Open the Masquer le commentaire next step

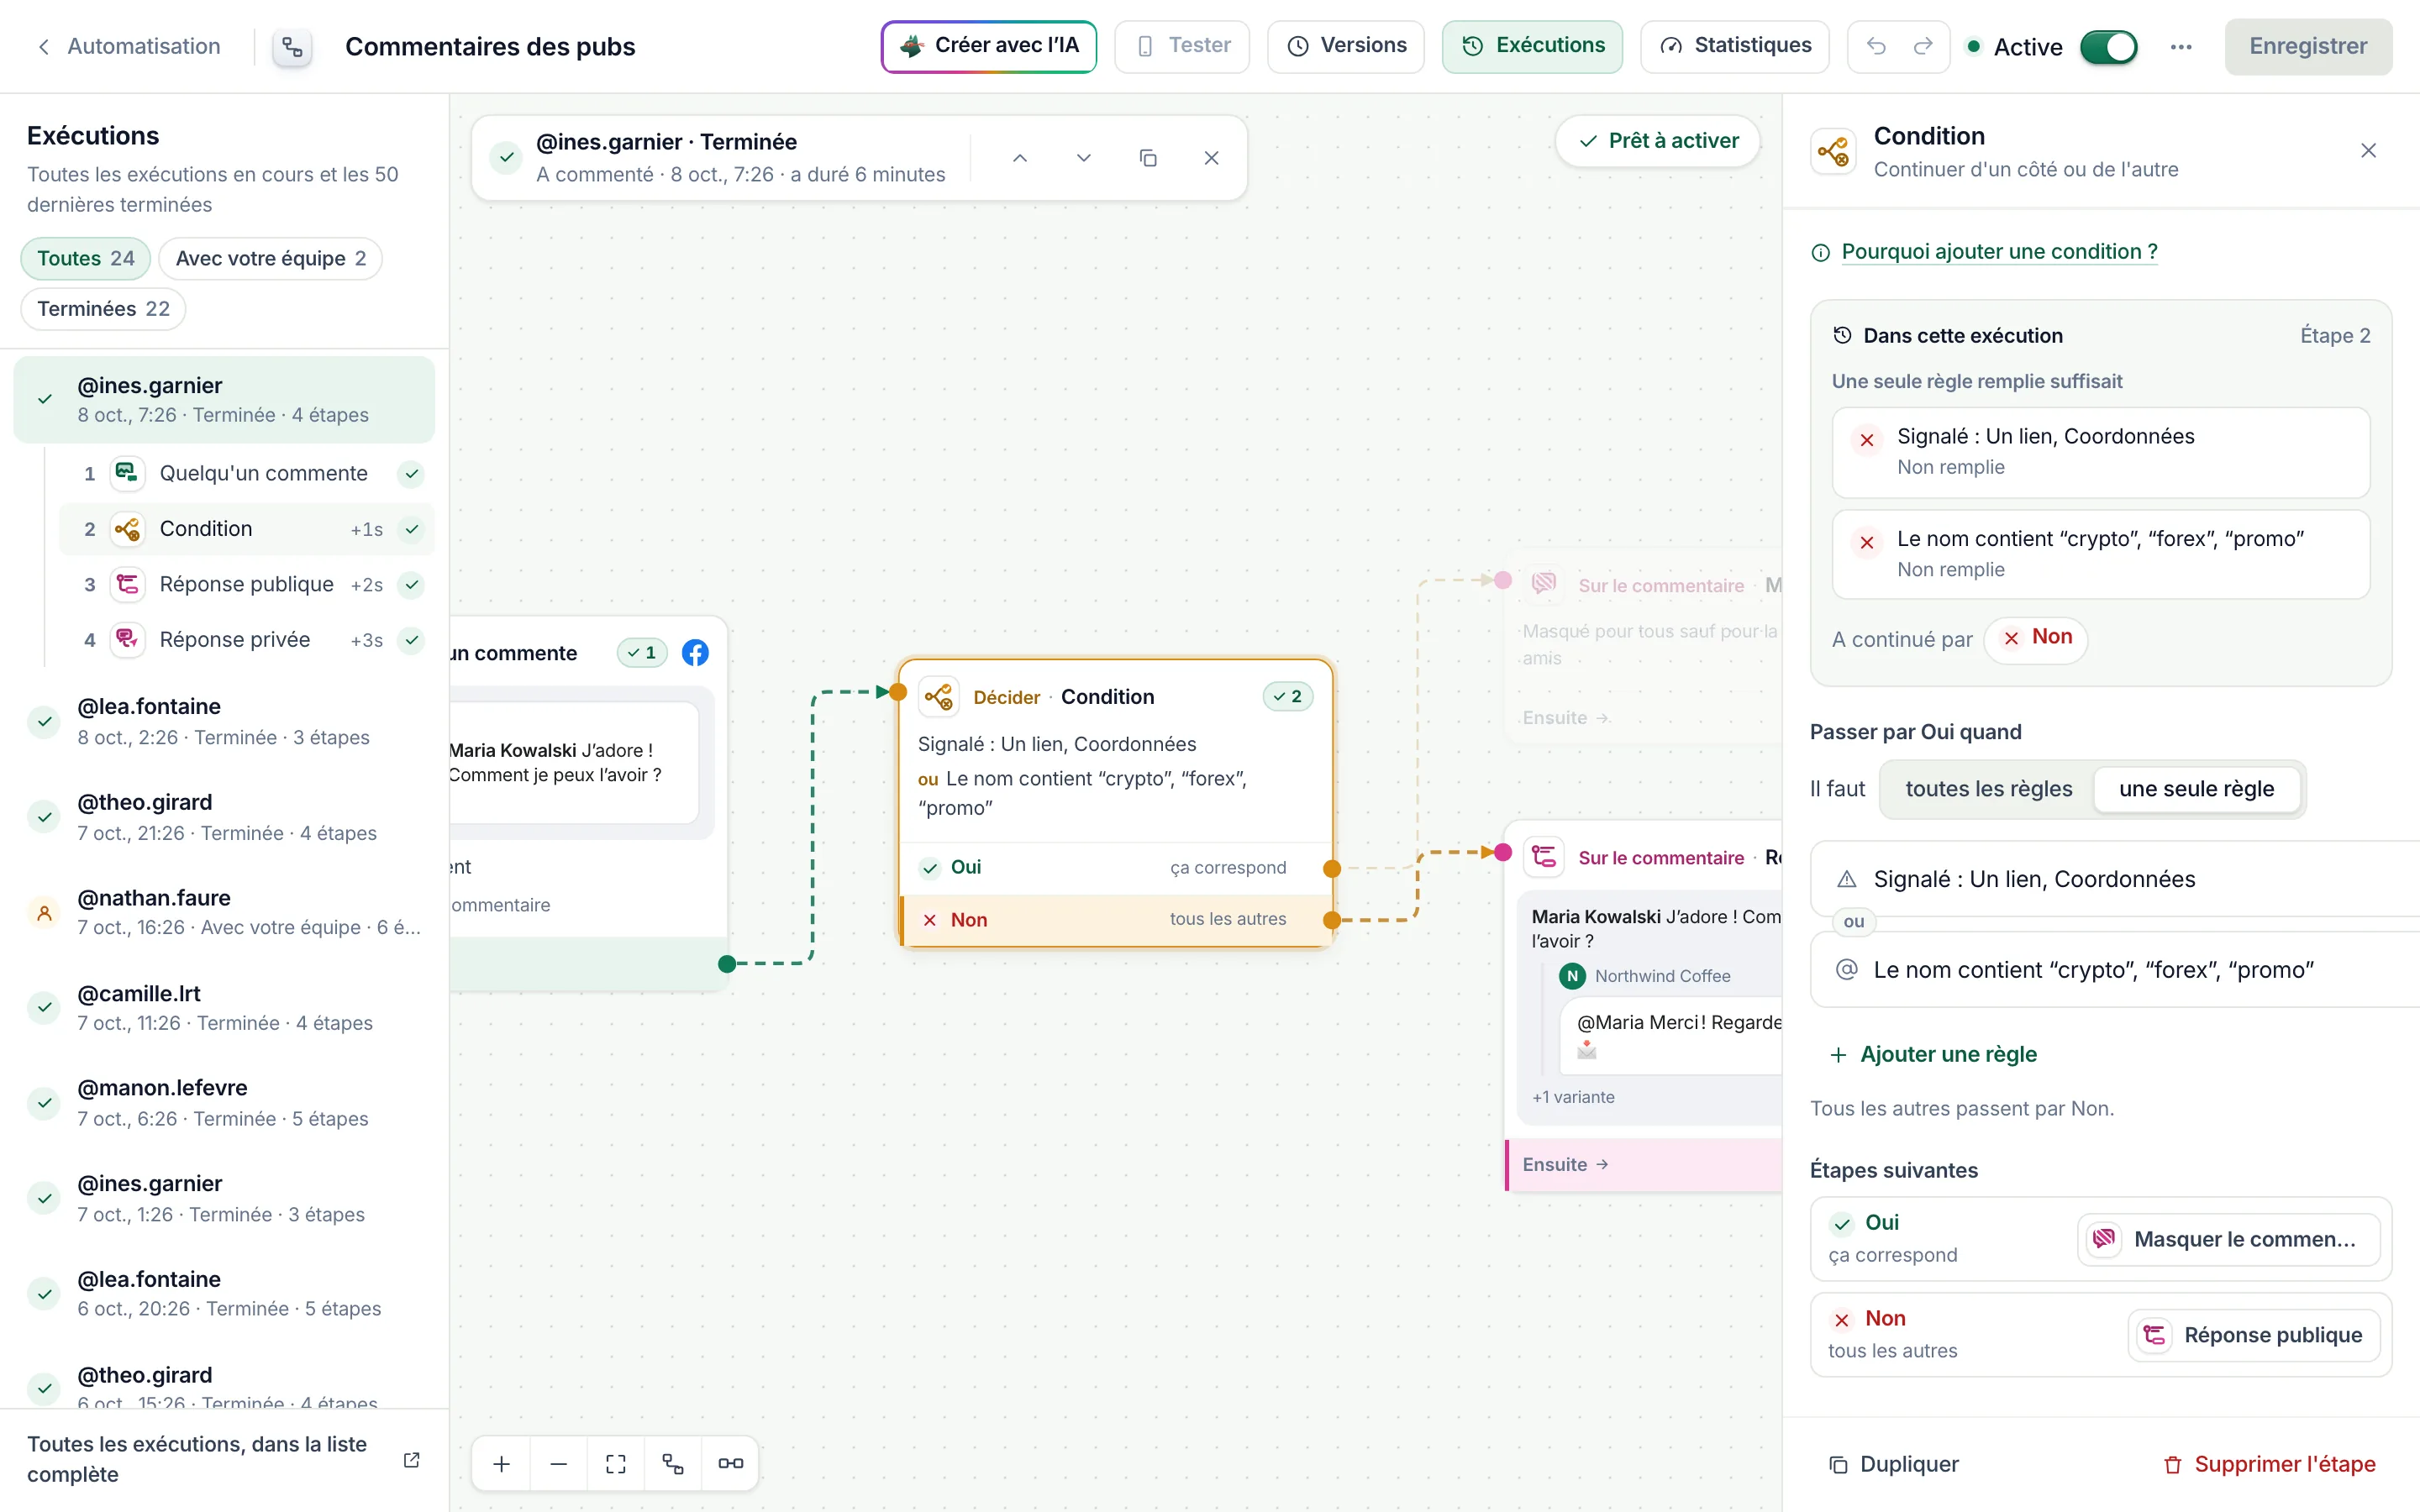(x=2228, y=1239)
